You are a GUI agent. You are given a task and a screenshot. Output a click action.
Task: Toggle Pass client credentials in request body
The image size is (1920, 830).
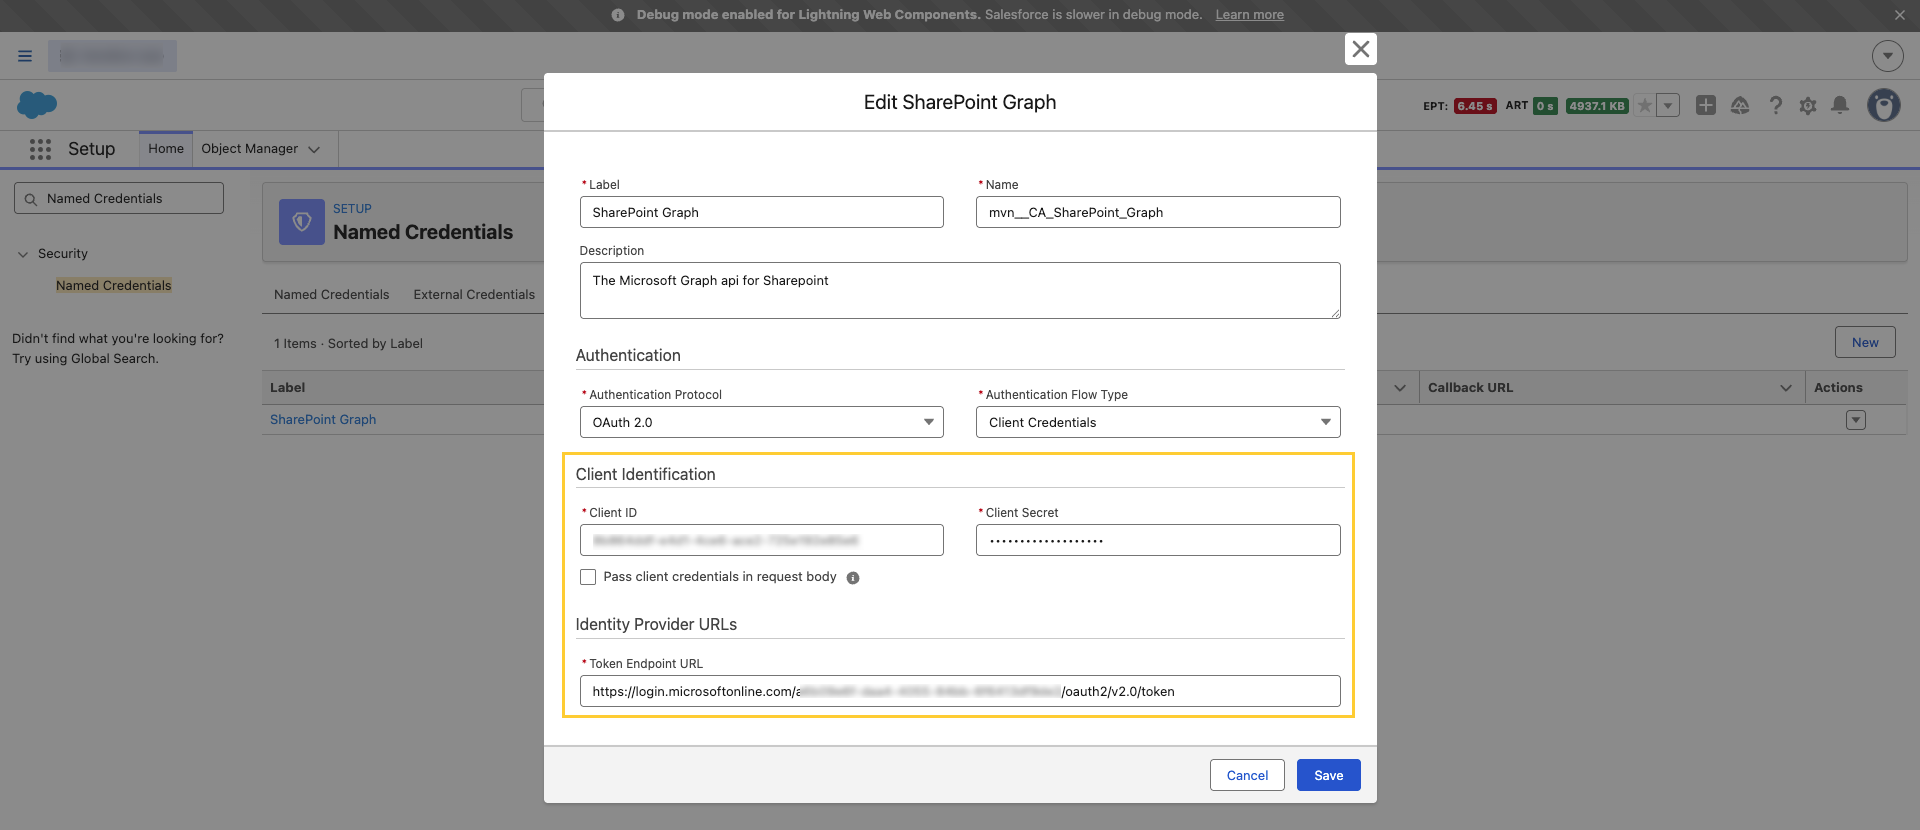(x=588, y=577)
